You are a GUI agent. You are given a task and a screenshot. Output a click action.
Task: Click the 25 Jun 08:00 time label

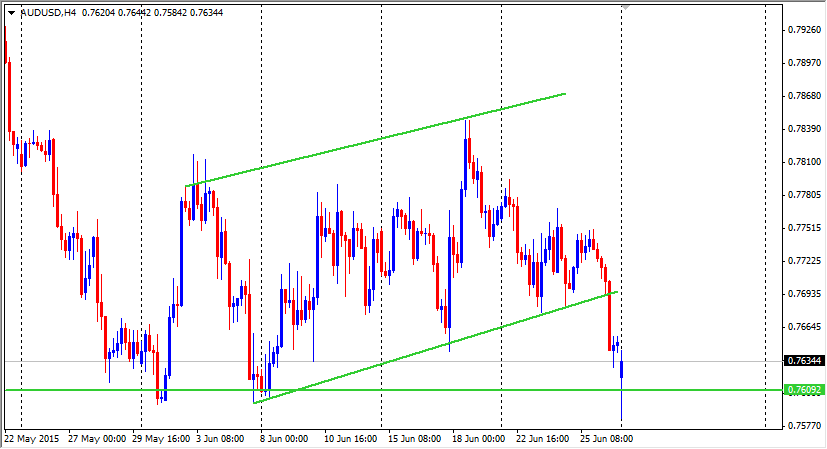pos(606,439)
